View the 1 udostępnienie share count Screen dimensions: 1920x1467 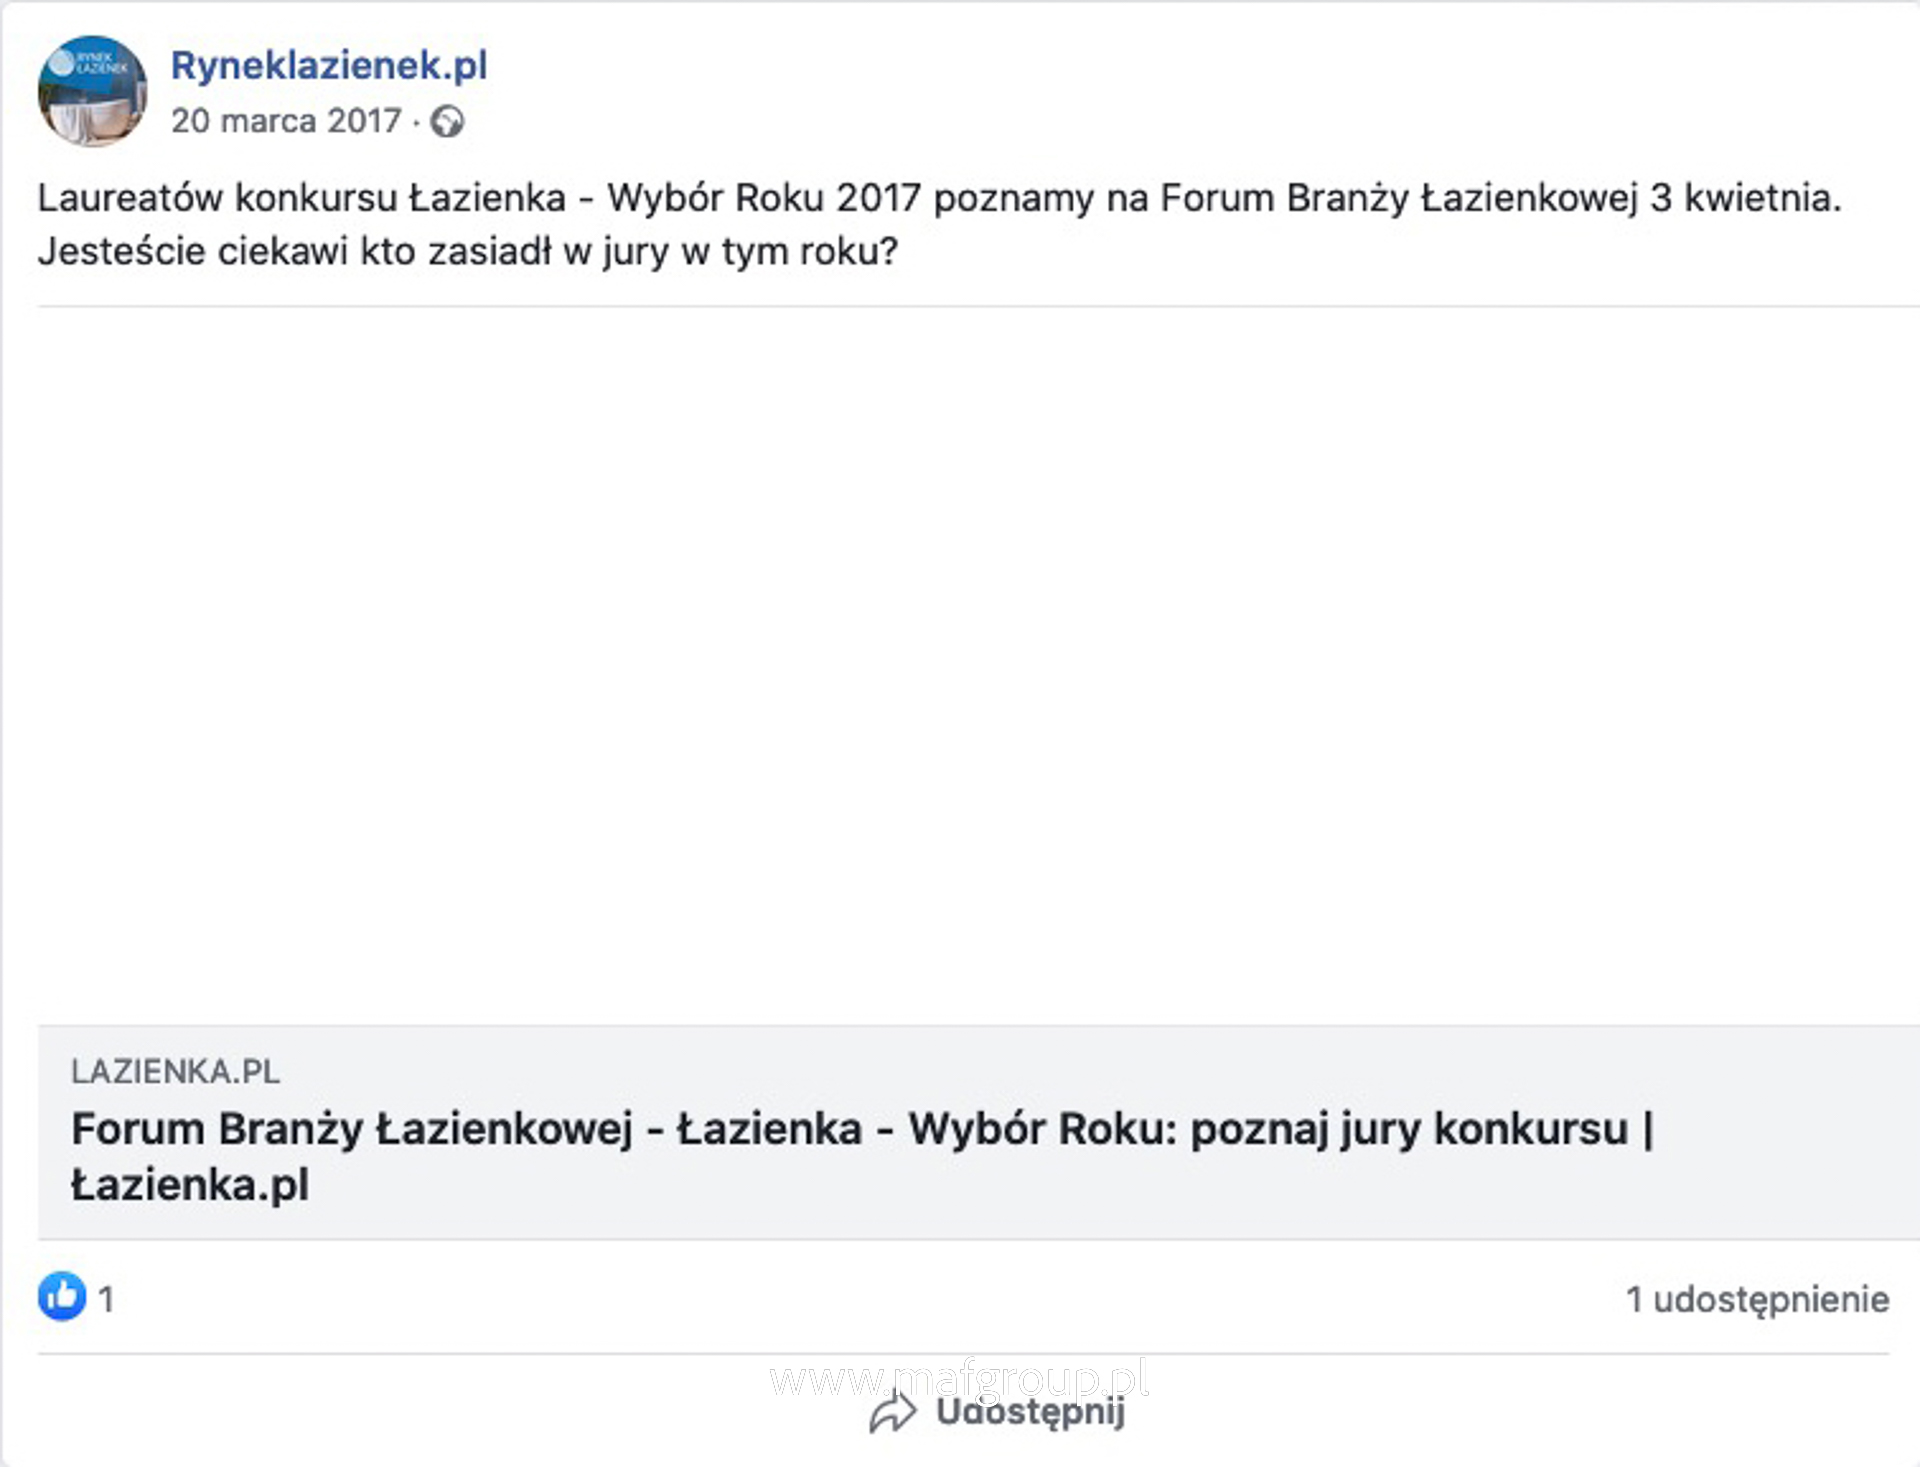(x=1757, y=1300)
